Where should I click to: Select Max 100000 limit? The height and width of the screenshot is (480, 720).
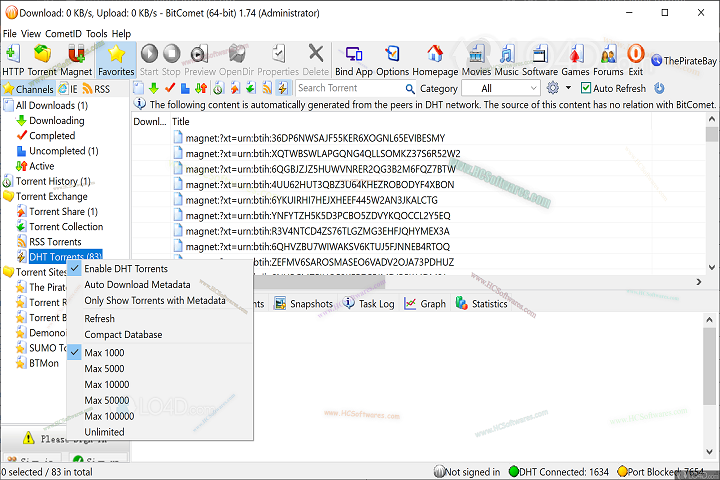coord(160,416)
